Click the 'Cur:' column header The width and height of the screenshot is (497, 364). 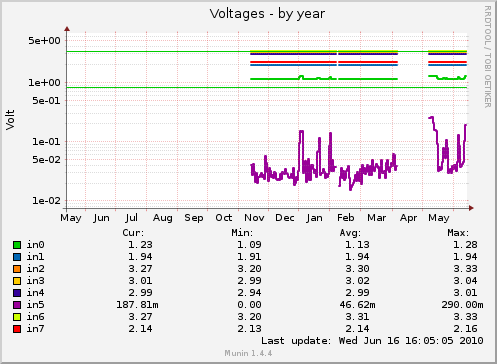[133, 233]
